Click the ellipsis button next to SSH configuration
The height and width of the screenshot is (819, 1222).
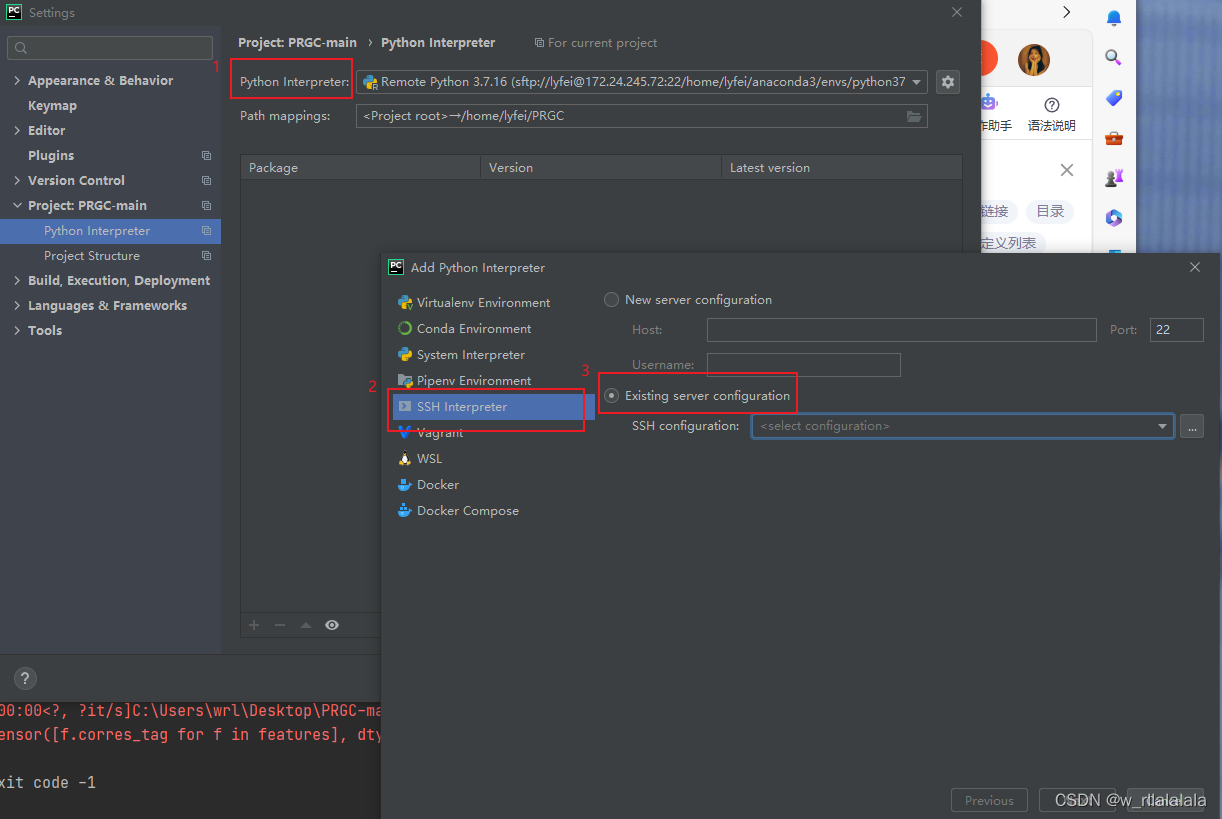click(x=1191, y=426)
